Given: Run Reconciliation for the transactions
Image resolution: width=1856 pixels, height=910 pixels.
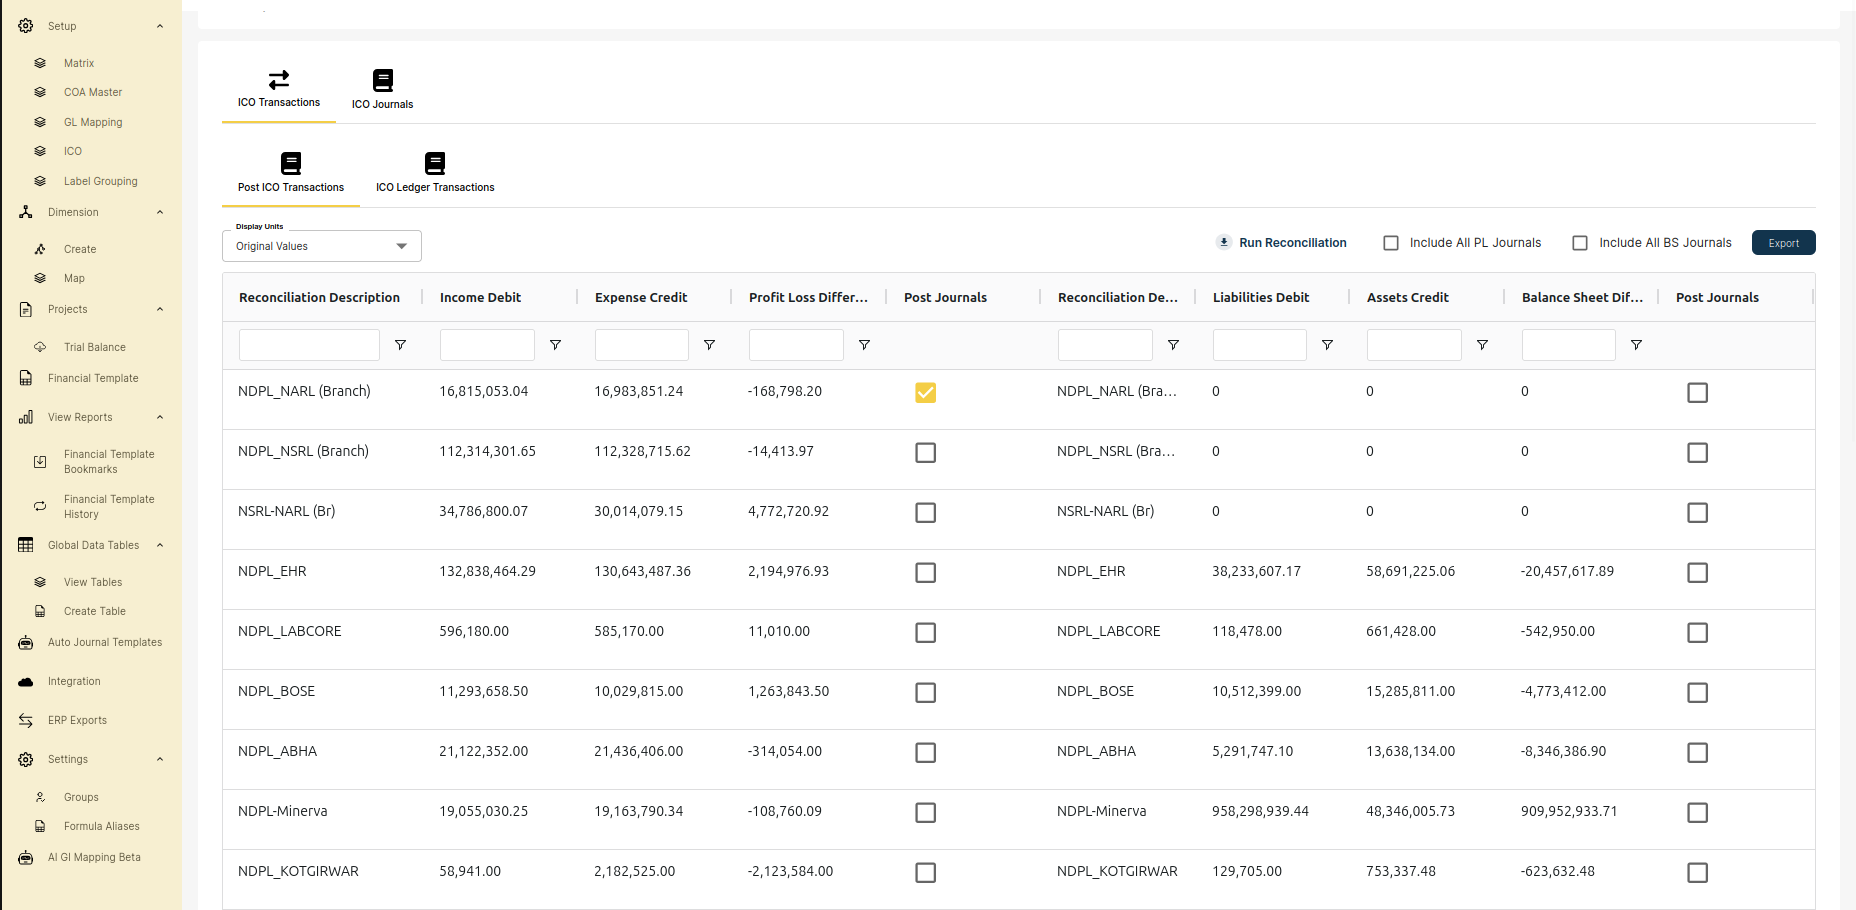Looking at the screenshot, I should 1283,242.
